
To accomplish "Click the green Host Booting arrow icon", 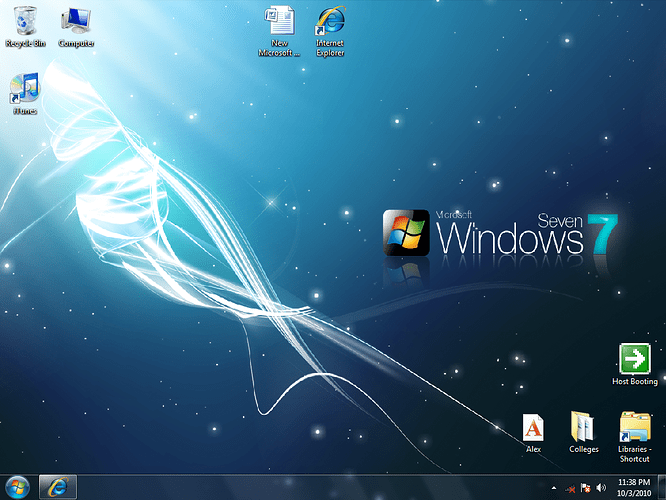I will click(634, 358).
